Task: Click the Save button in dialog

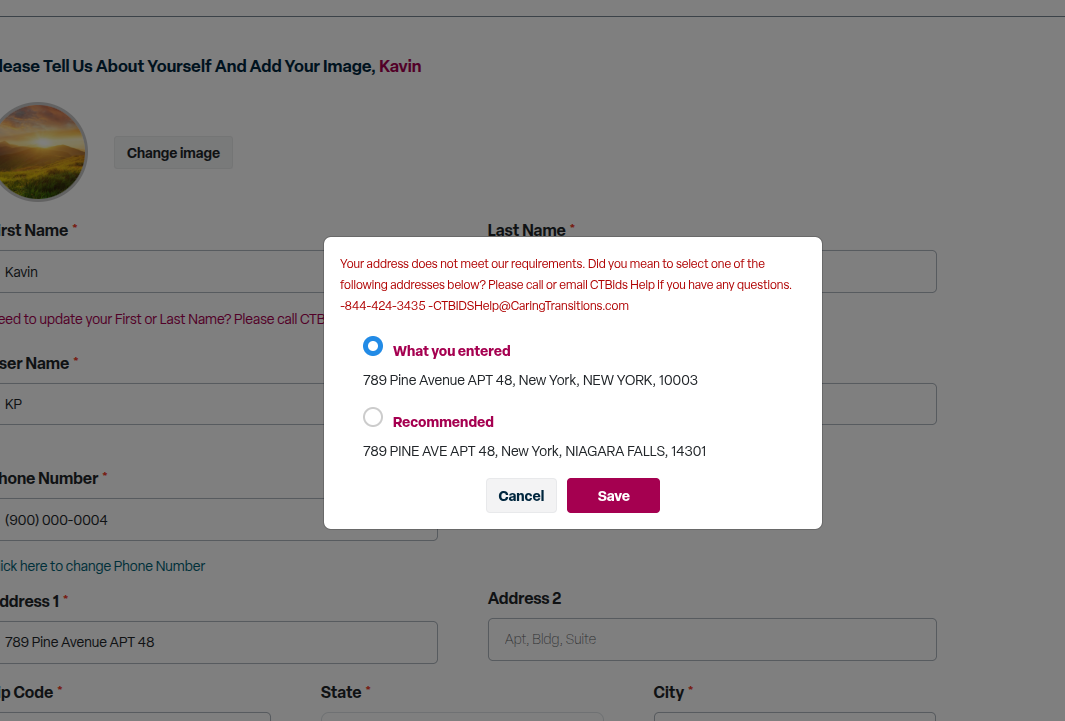Action: tap(613, 496)
